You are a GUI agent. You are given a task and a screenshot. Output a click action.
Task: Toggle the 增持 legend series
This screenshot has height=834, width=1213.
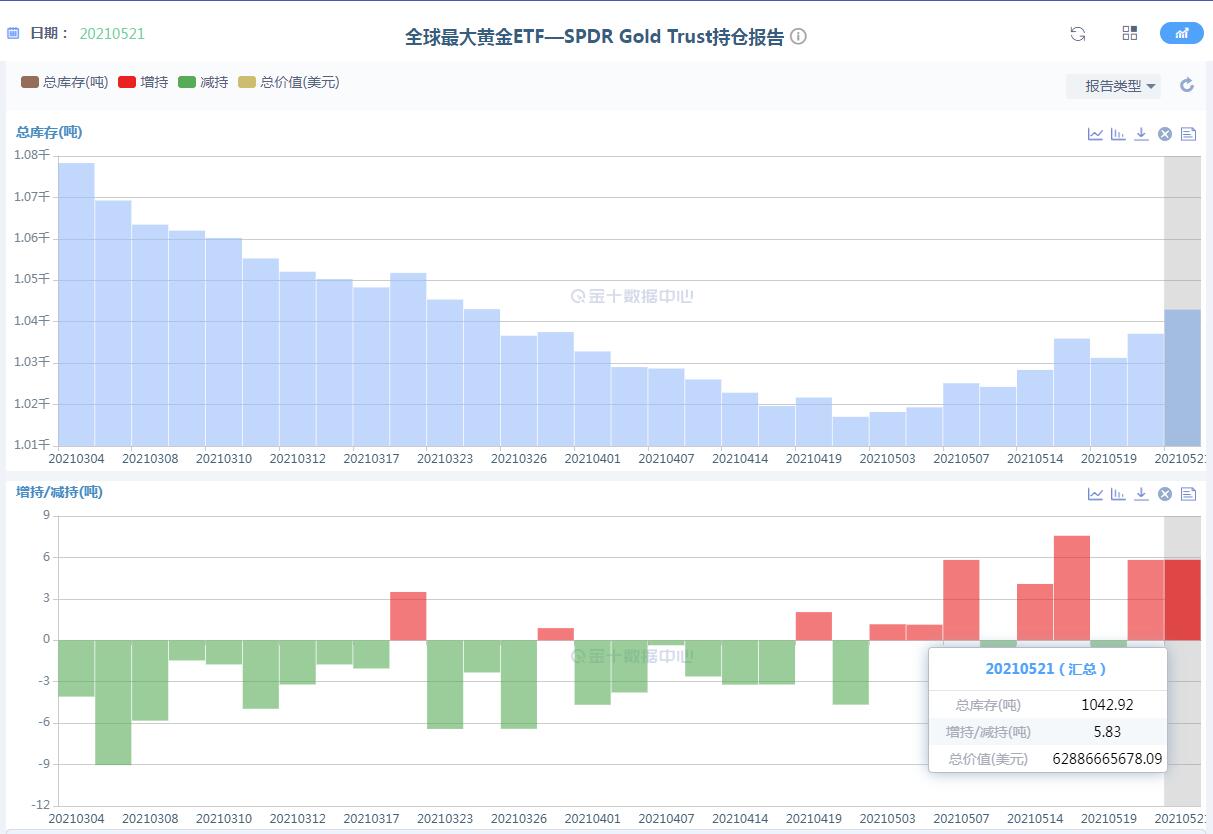click(x=143, y=82)
